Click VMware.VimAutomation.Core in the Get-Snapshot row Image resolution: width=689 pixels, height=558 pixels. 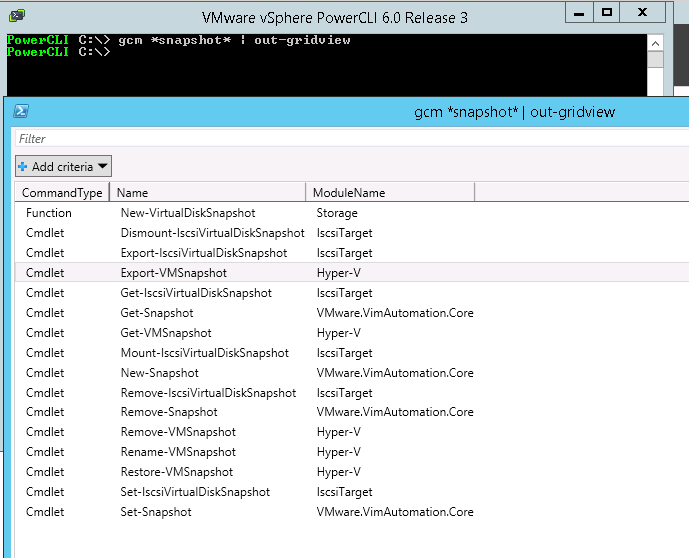pyautogui.click(x=395, y=313)
